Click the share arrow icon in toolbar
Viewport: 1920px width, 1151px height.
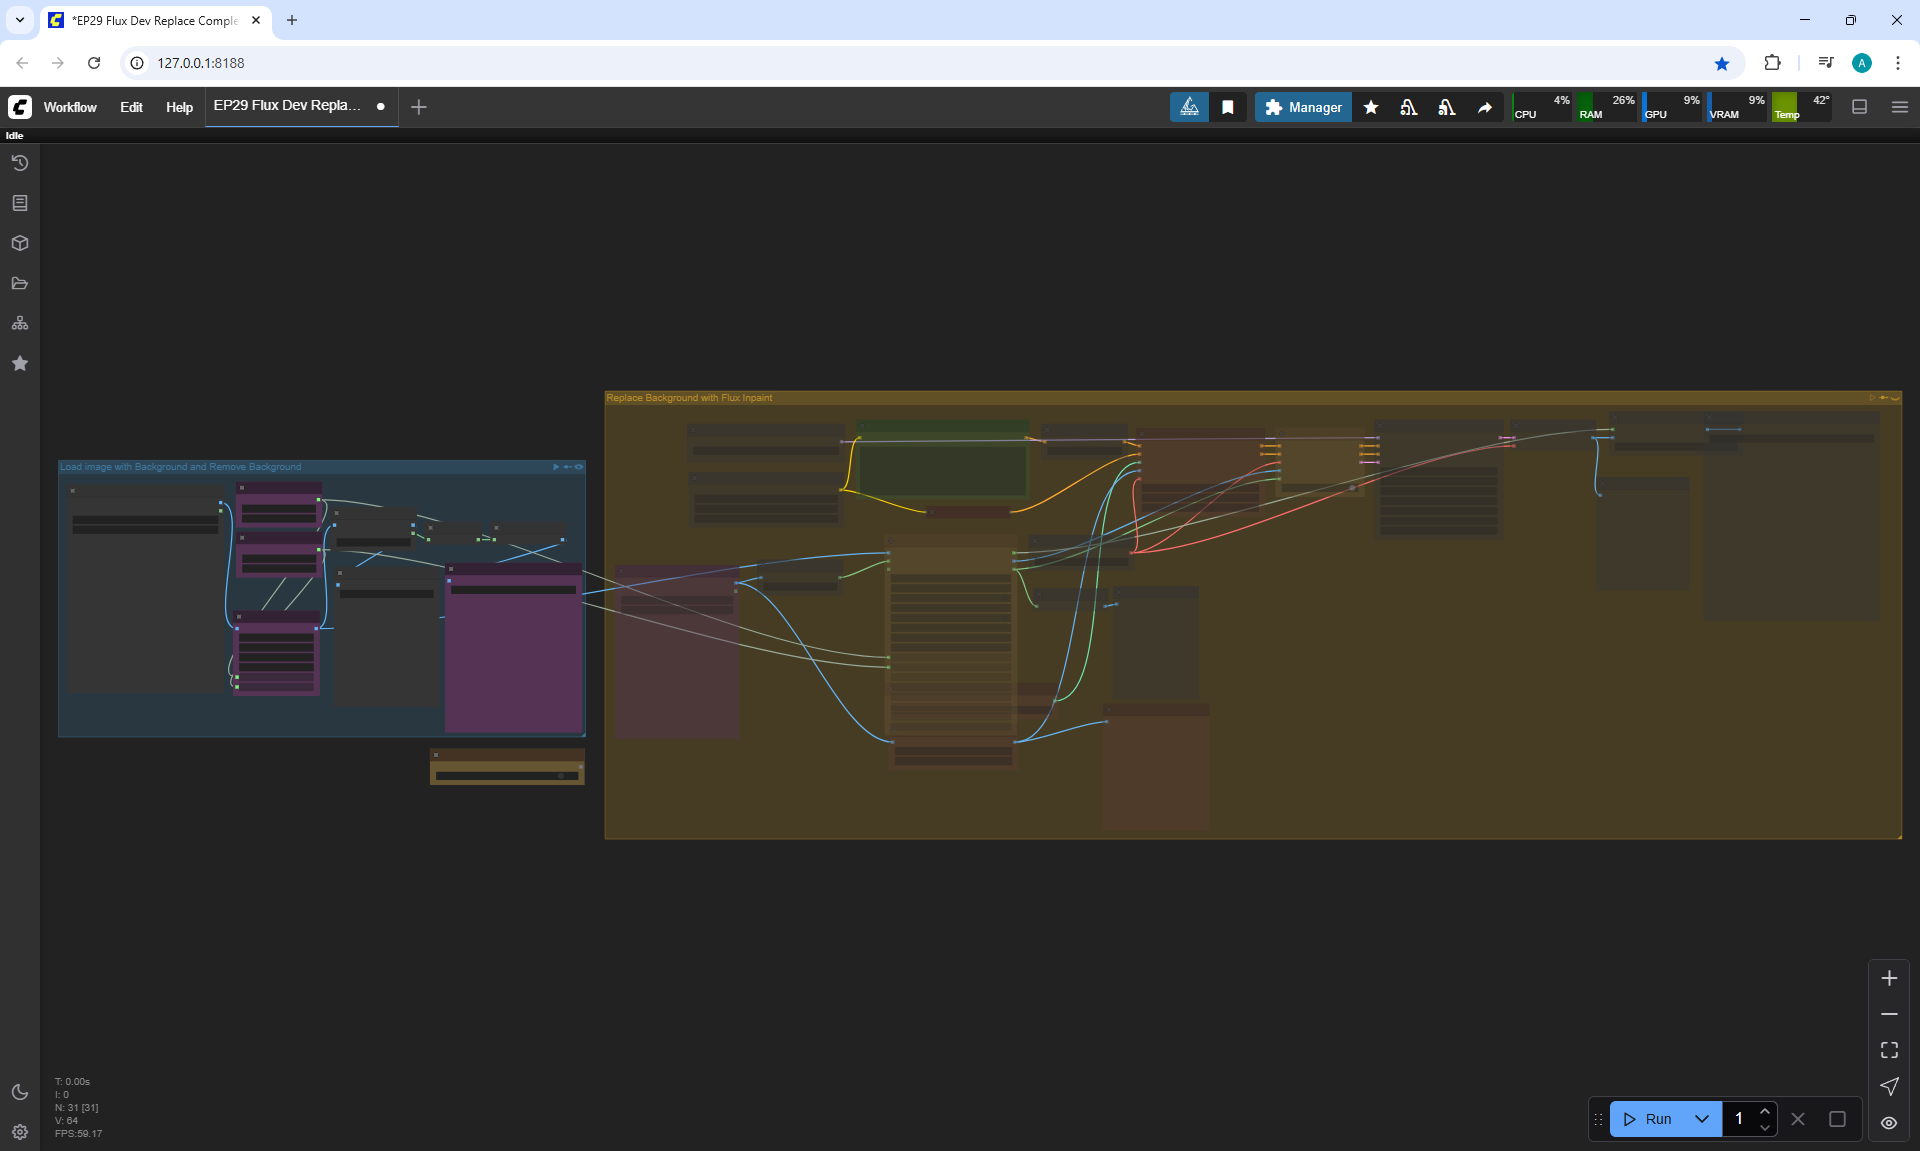pos(1485,107)
